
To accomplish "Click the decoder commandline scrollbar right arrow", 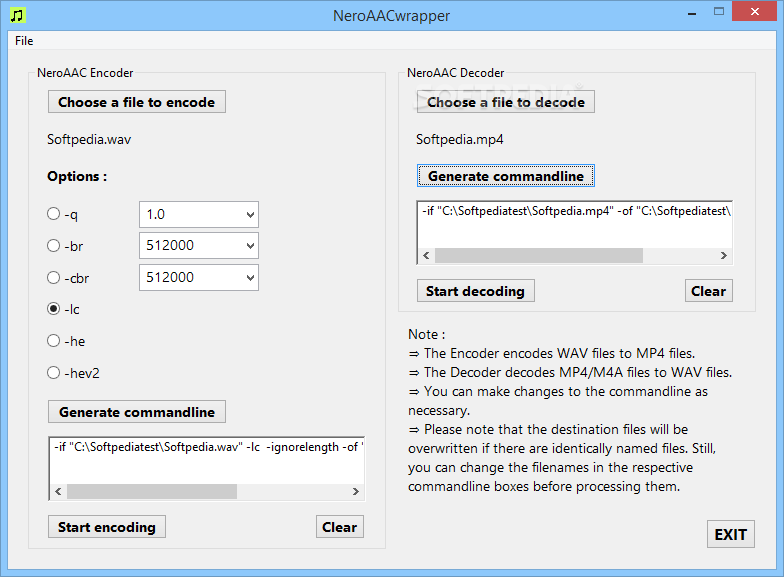I will (x=724, y=256).
